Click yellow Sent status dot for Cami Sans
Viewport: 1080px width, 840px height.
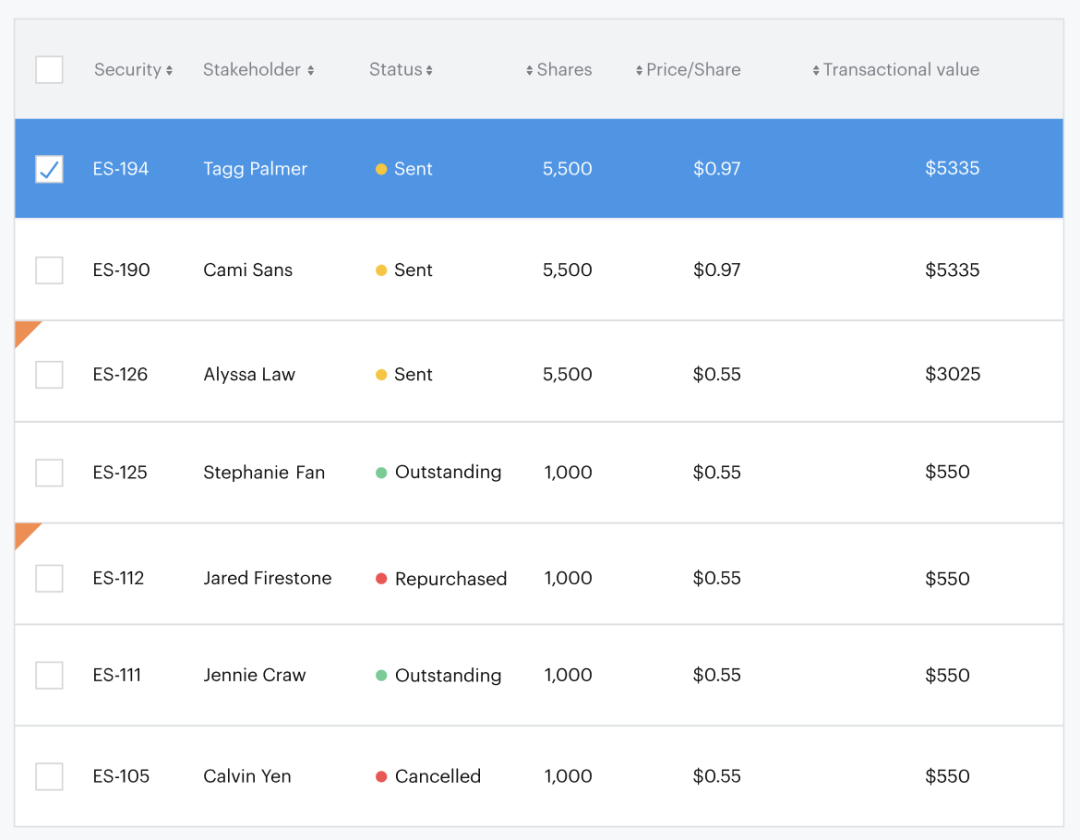point(381,270)
